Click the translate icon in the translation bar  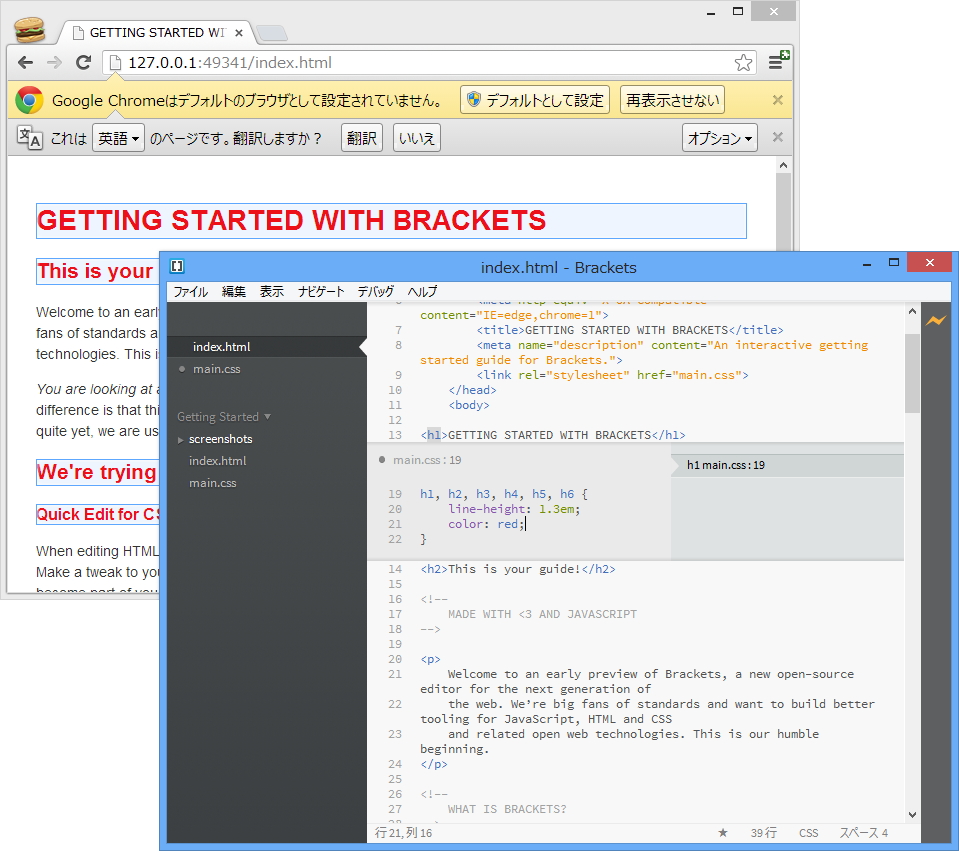(29, 138)
